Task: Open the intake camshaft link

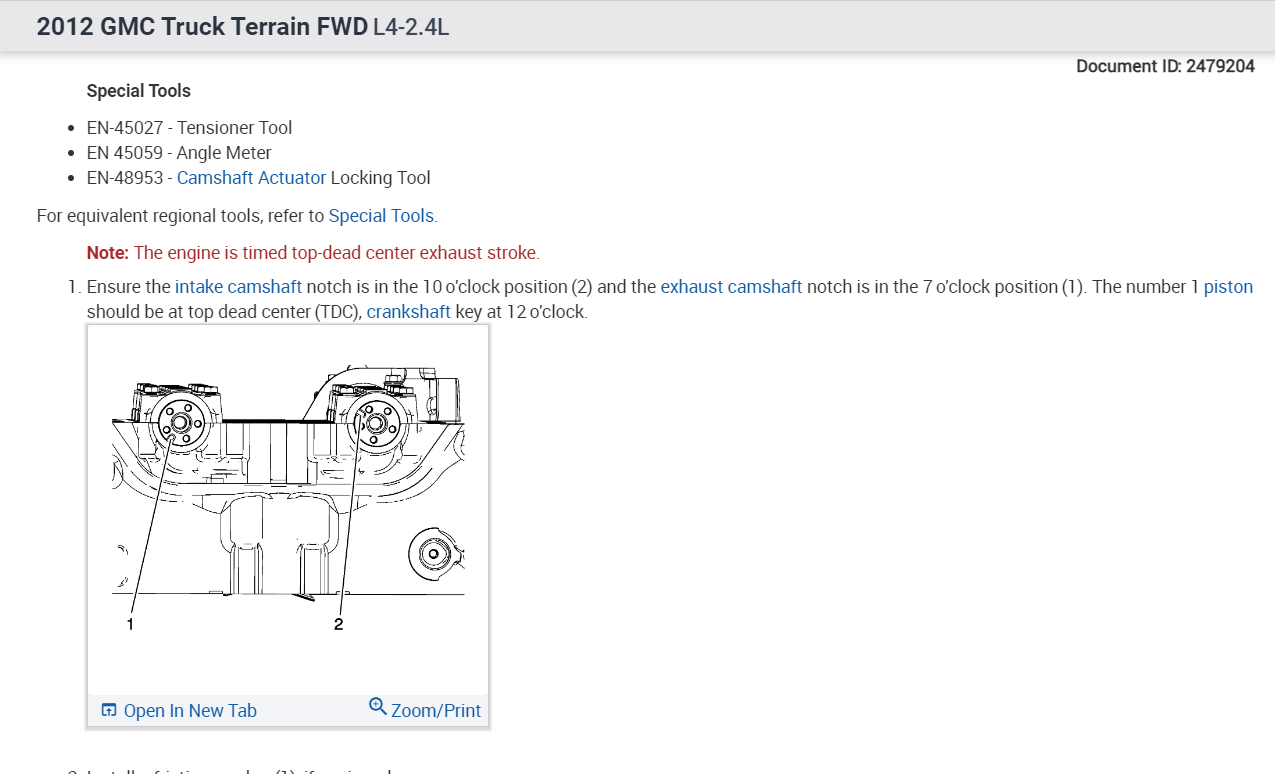Action: point(238,287)
